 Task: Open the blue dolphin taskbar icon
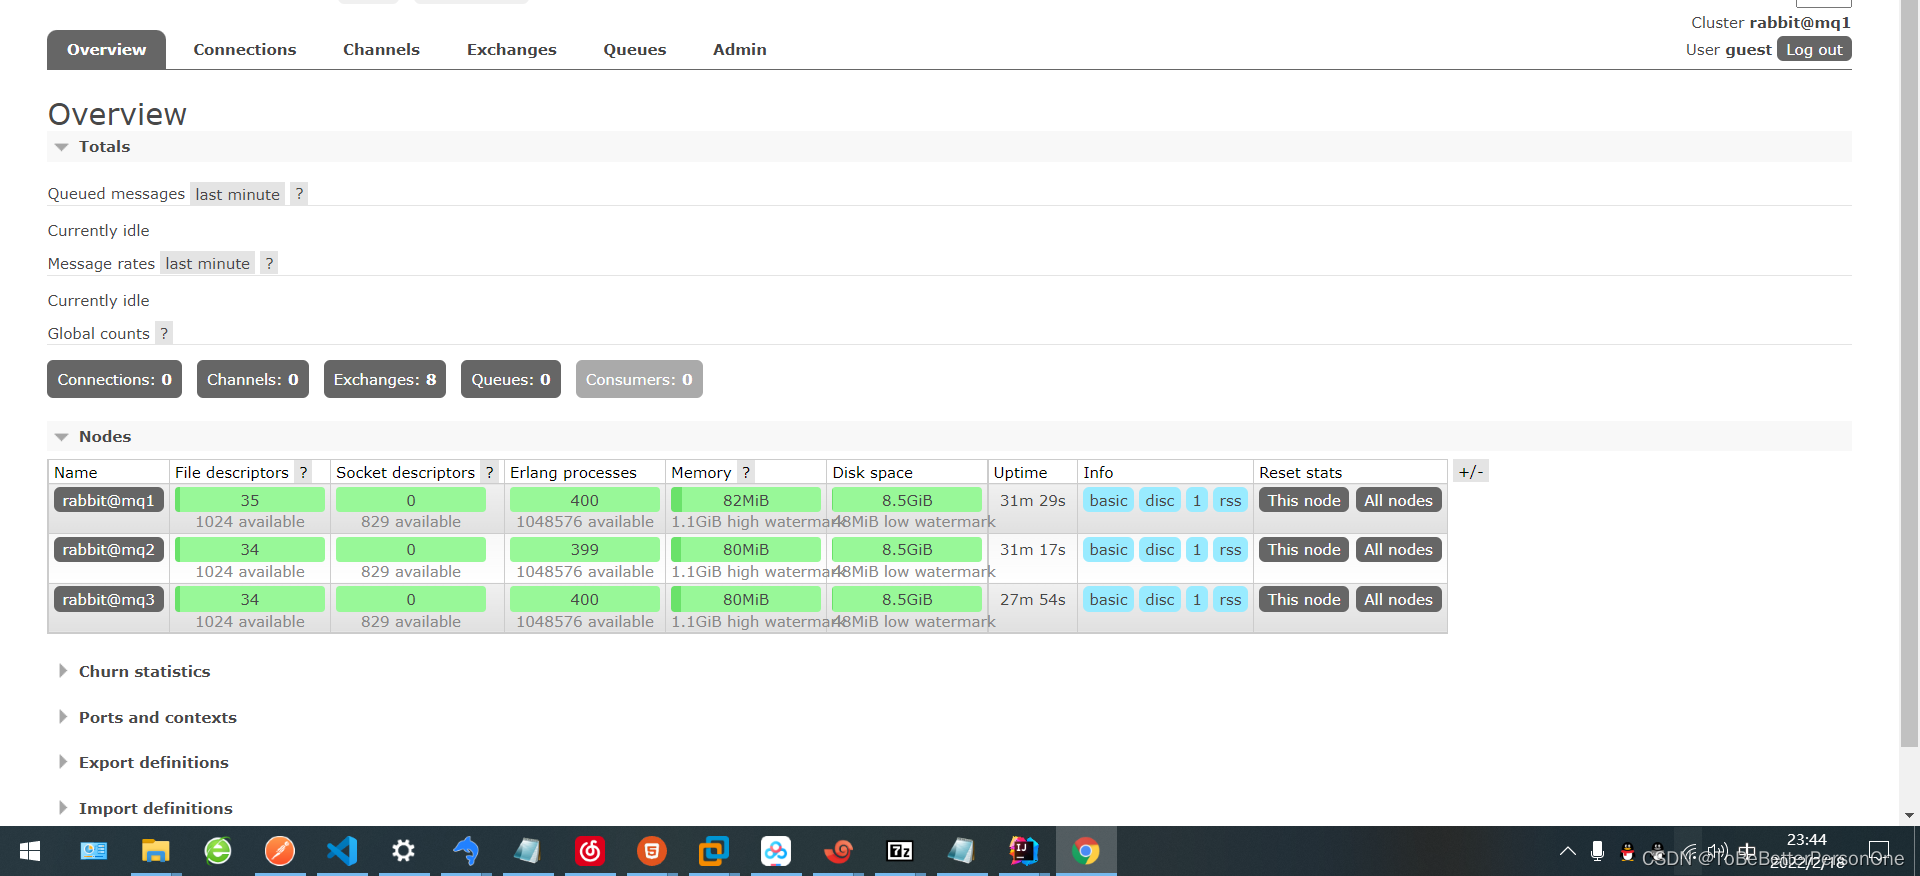pos(466,851)
